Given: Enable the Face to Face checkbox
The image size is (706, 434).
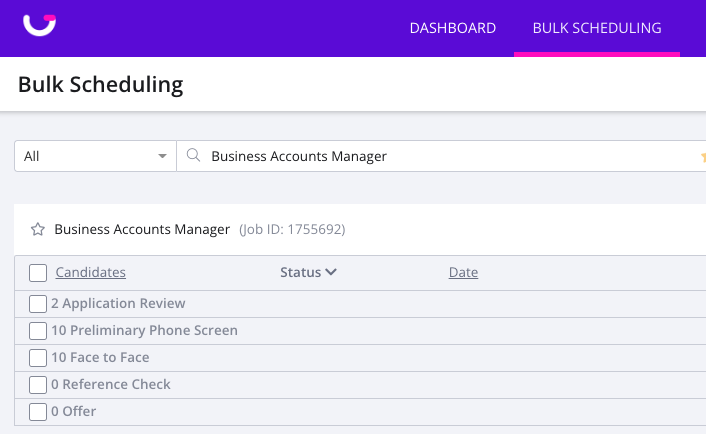Looking at the screenshot, I should pos(38,358).
